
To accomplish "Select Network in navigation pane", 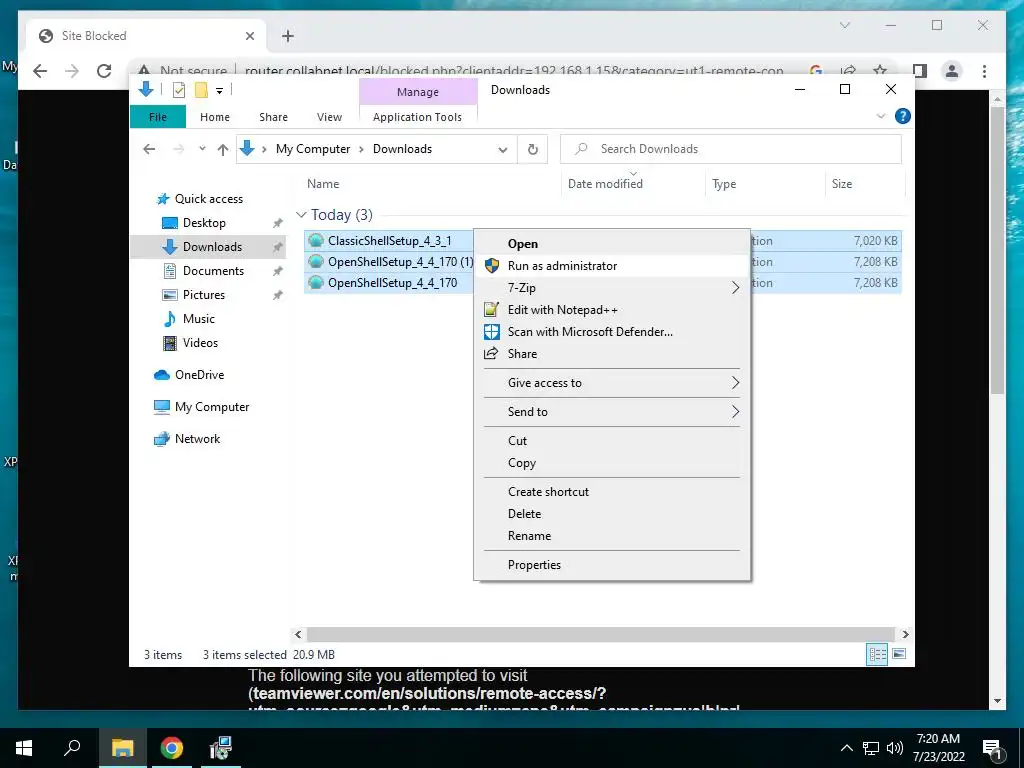I will click(x=197, y=439).
